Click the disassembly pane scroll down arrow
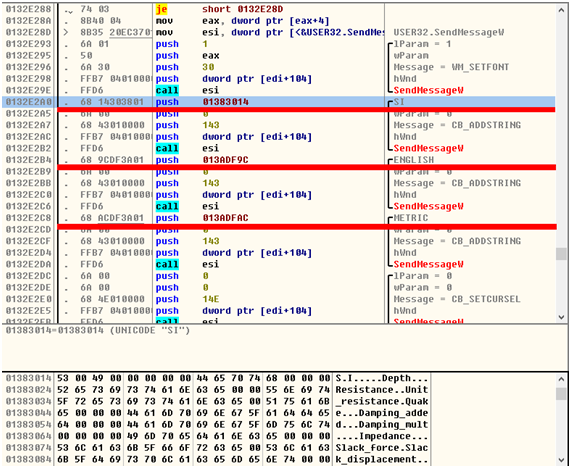571x468 pixels. pyautogui.click(x=561, y=317)
